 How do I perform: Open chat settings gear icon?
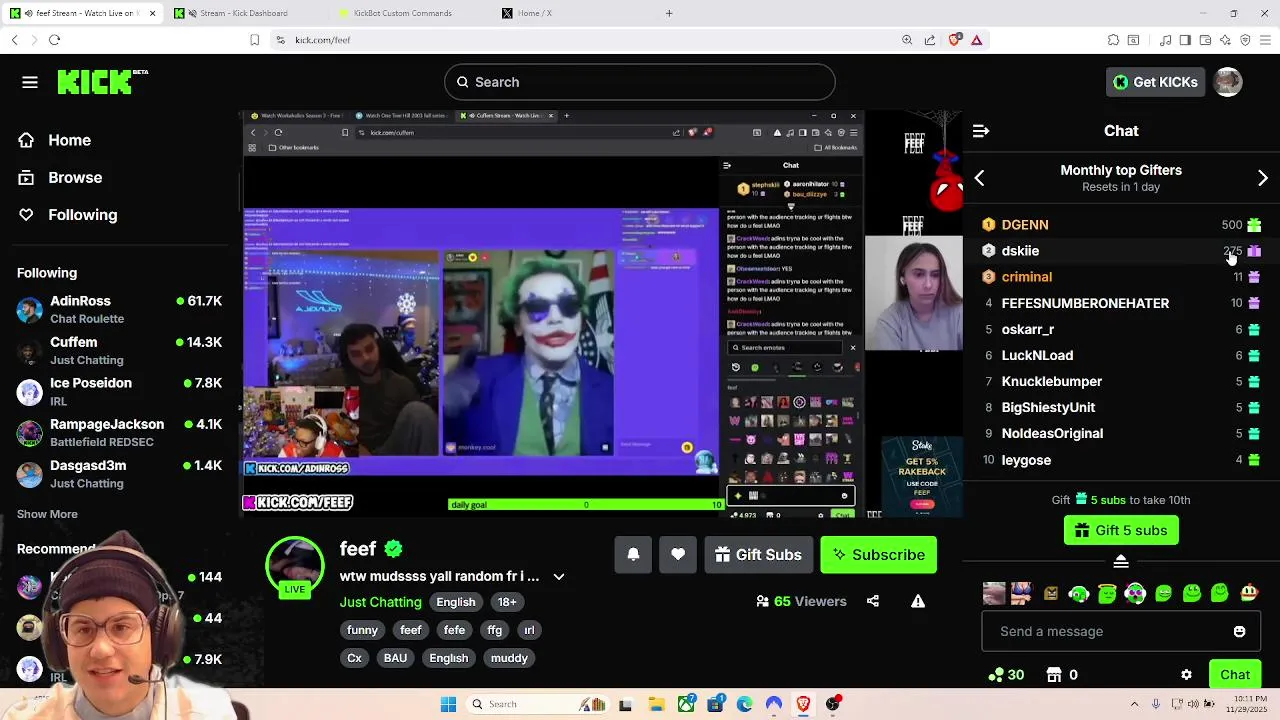pyautogui.click(x=1186, y=675)
